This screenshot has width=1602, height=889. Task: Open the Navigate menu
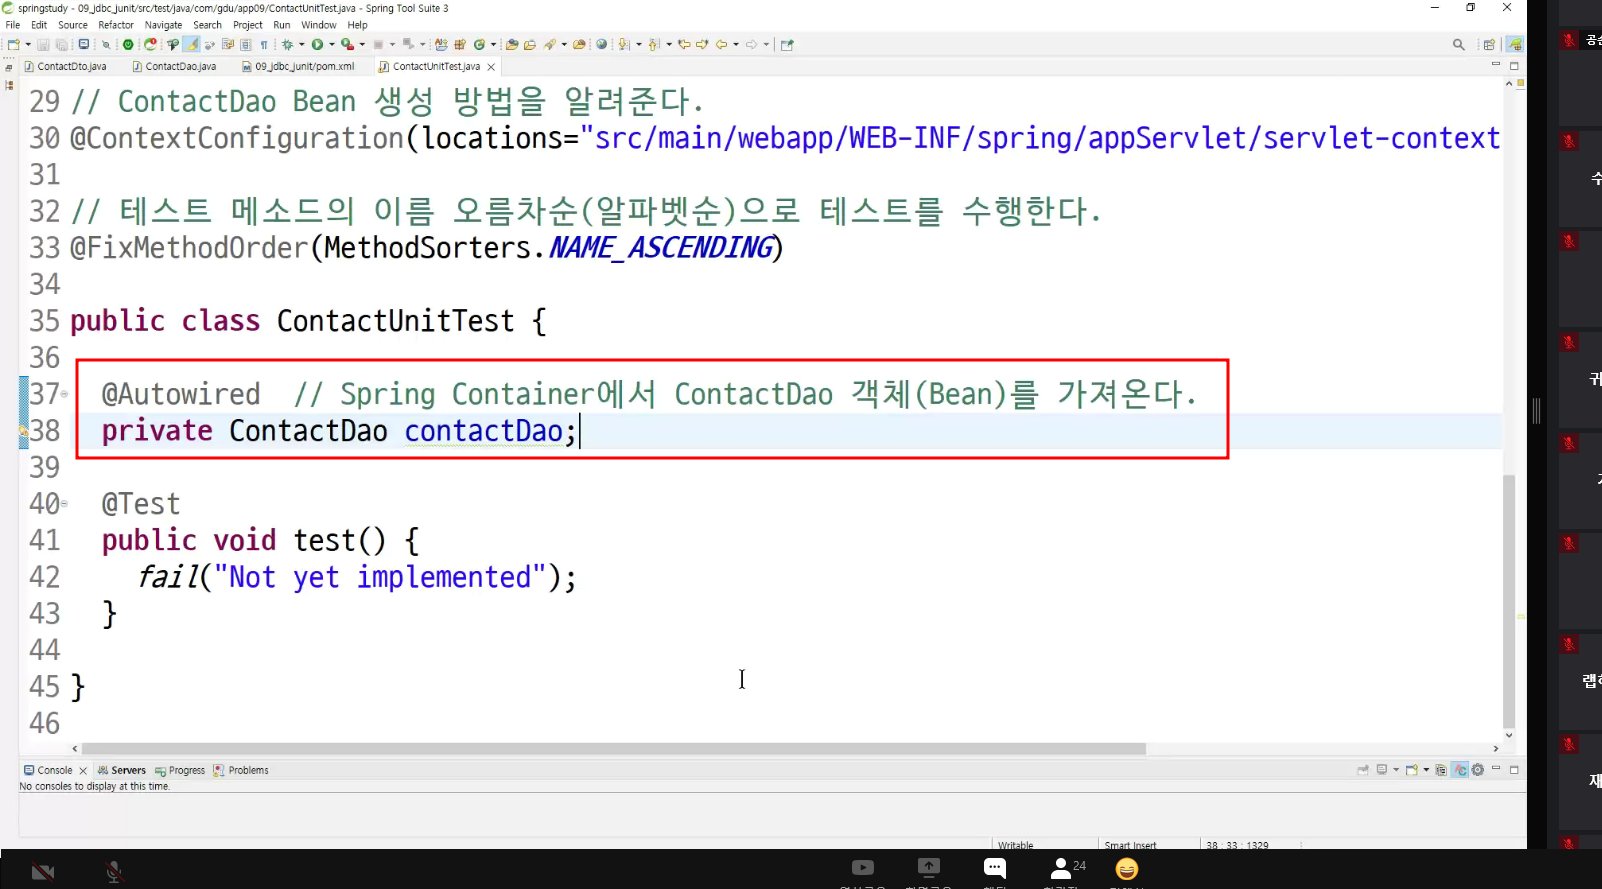[x=163, y=25]
